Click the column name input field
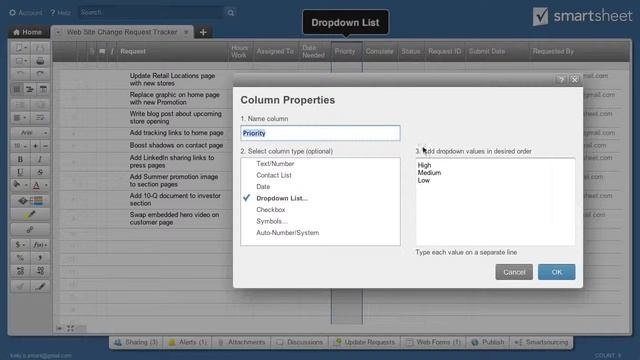This screenshot has width=640, height=360. tap(320, 133)
